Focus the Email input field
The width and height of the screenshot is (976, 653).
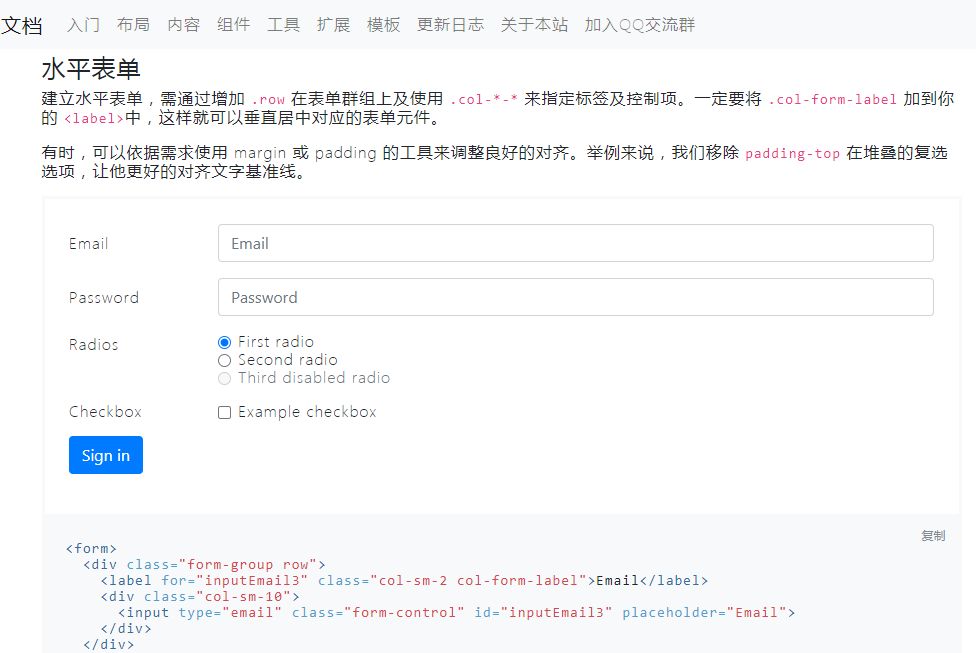coord(576,243)
